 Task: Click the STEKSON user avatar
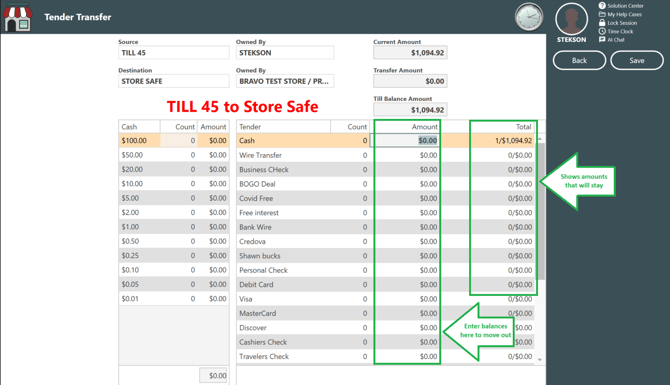pyautogui.click(x=571, y=20)
